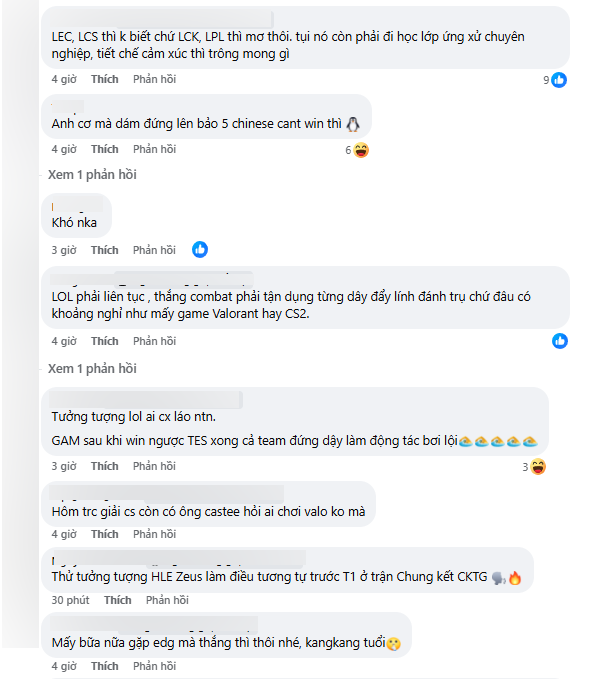Toggle Thích on the HLE Zeus comment

pos(117,600)
